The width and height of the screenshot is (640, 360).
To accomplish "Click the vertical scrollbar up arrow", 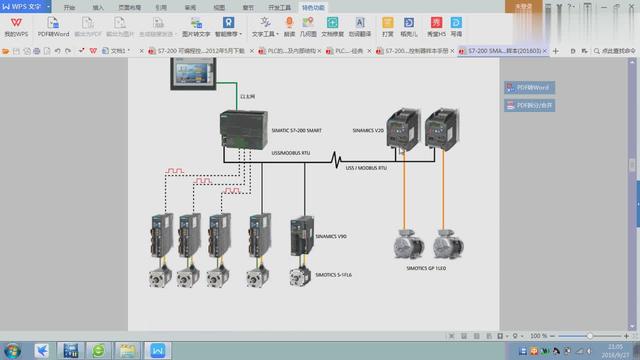I will click(632, 62).
